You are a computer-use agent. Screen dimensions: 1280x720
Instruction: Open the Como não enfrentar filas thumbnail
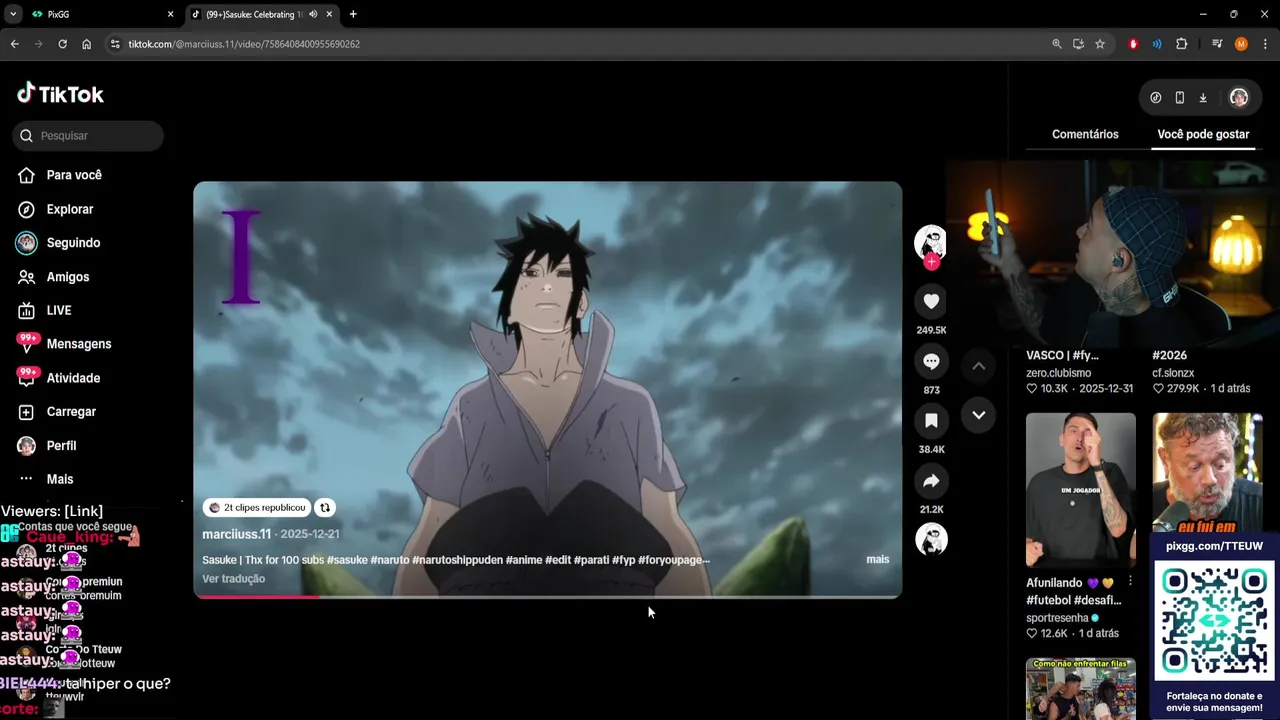point(1081,688)
